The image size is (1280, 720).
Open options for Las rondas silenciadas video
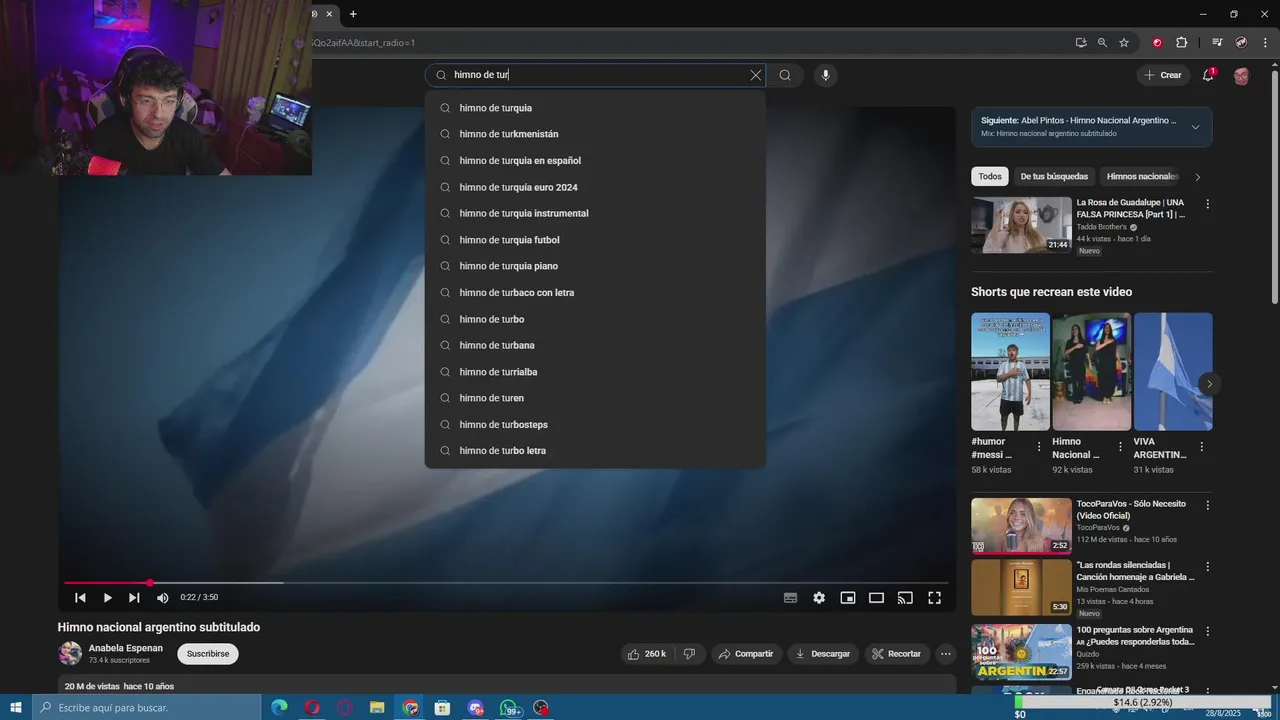[x=1207, y=566]
